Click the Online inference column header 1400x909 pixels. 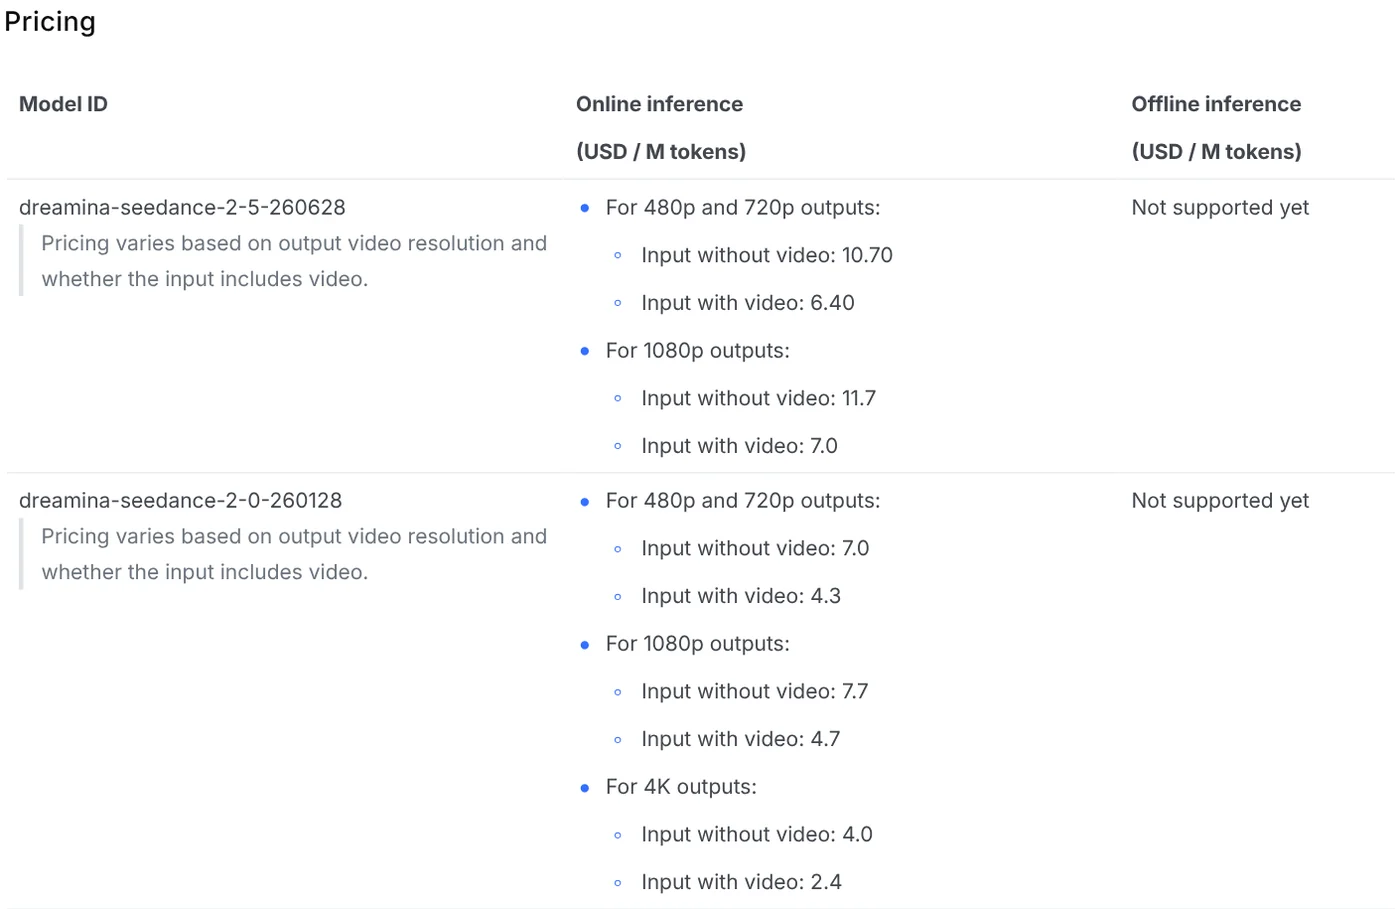[659, 104]
